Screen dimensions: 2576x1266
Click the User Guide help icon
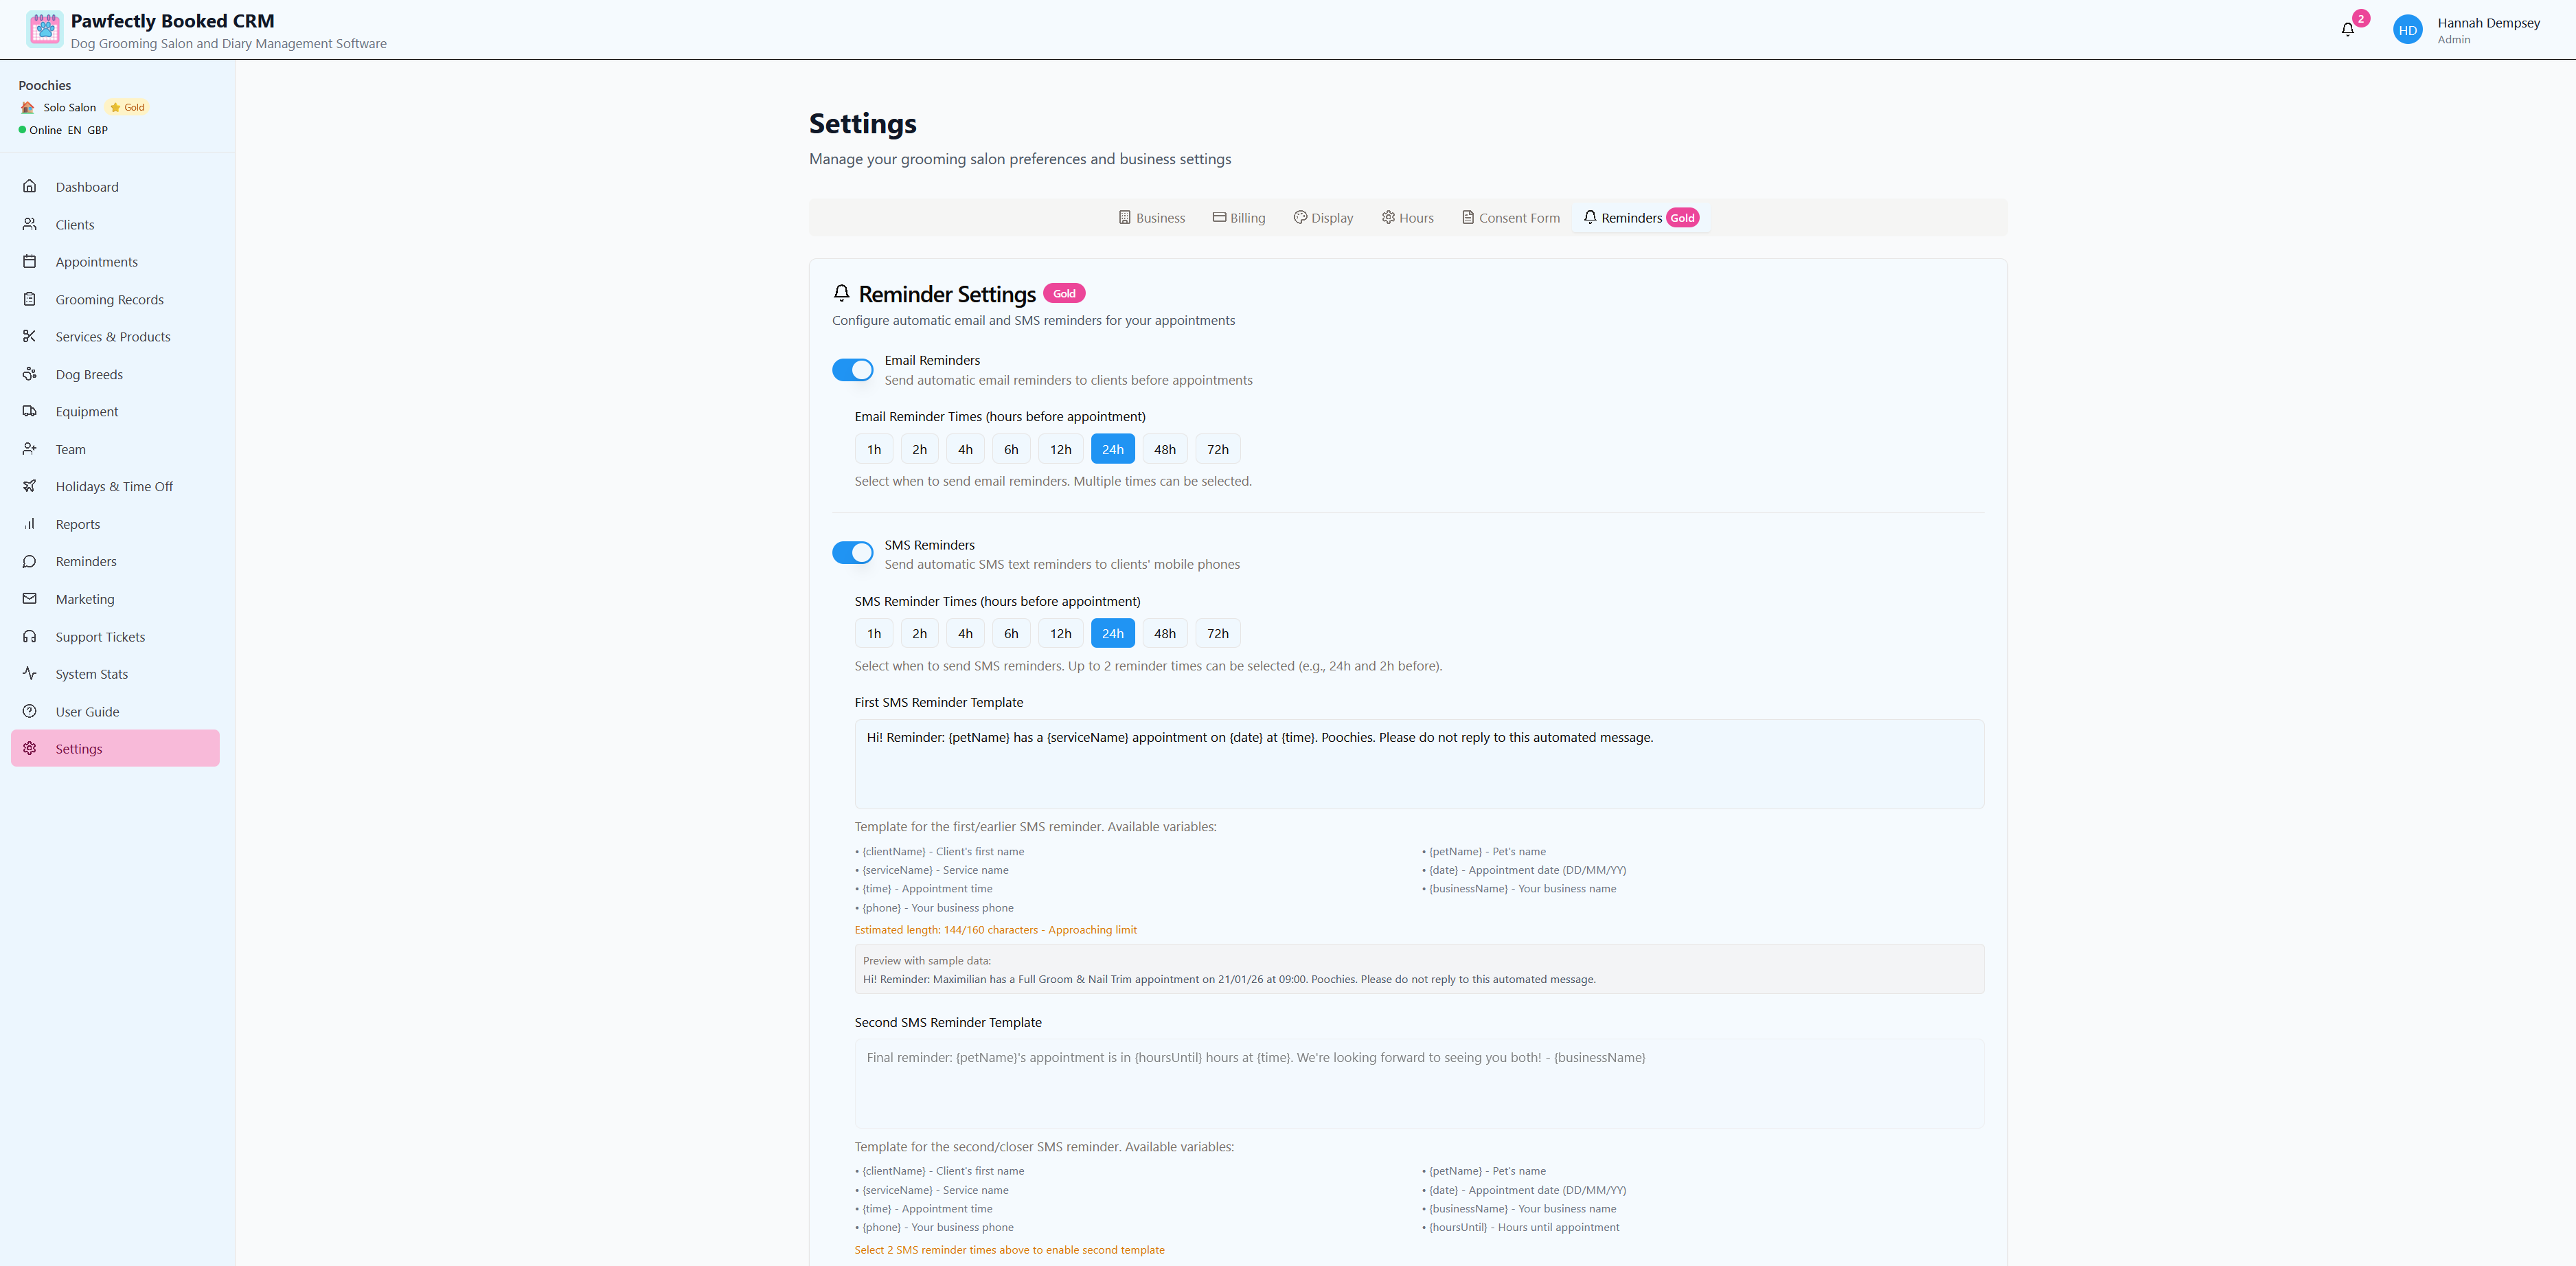pos(30,711)
